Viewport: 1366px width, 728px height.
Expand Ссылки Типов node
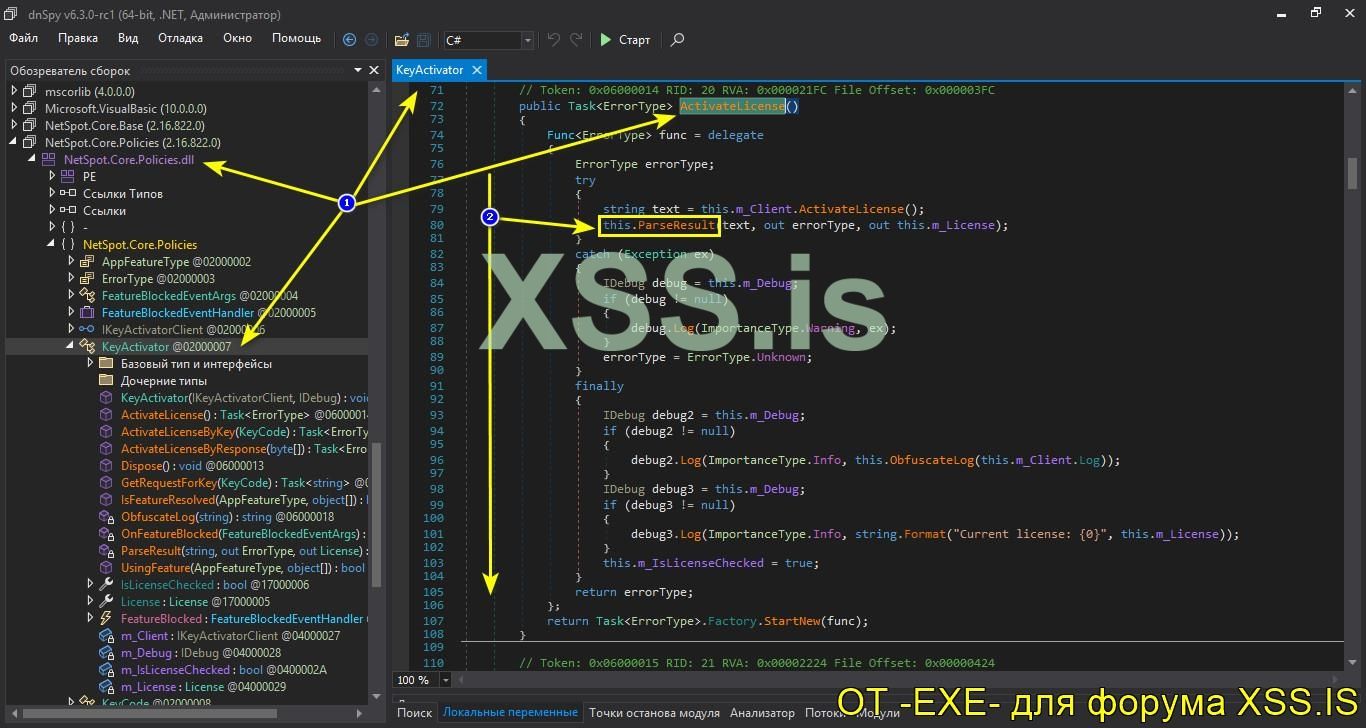pos(53,193)
